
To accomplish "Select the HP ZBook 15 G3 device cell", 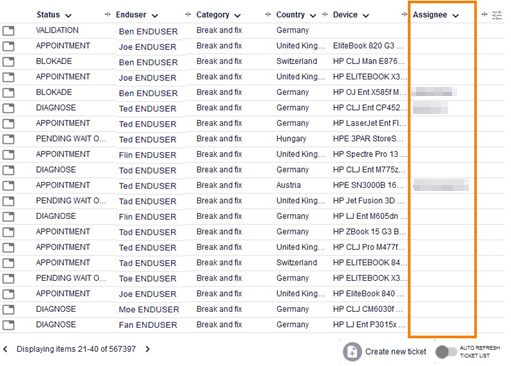I will click(369, 232).
